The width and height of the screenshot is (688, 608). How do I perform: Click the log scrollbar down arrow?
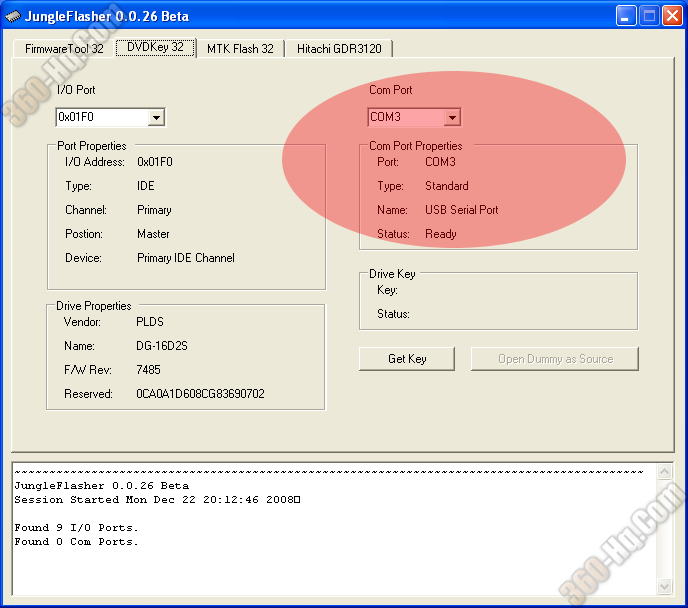coord(665,586)
